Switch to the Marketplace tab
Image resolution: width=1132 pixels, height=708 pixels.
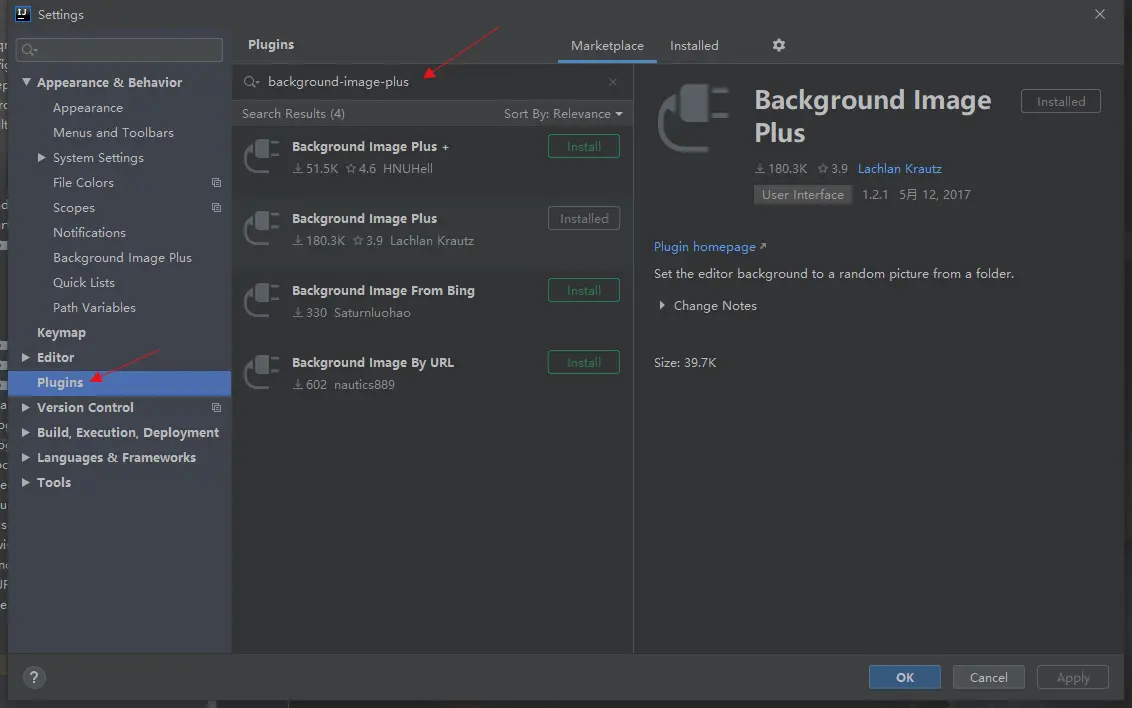click(x=607, y=45)
